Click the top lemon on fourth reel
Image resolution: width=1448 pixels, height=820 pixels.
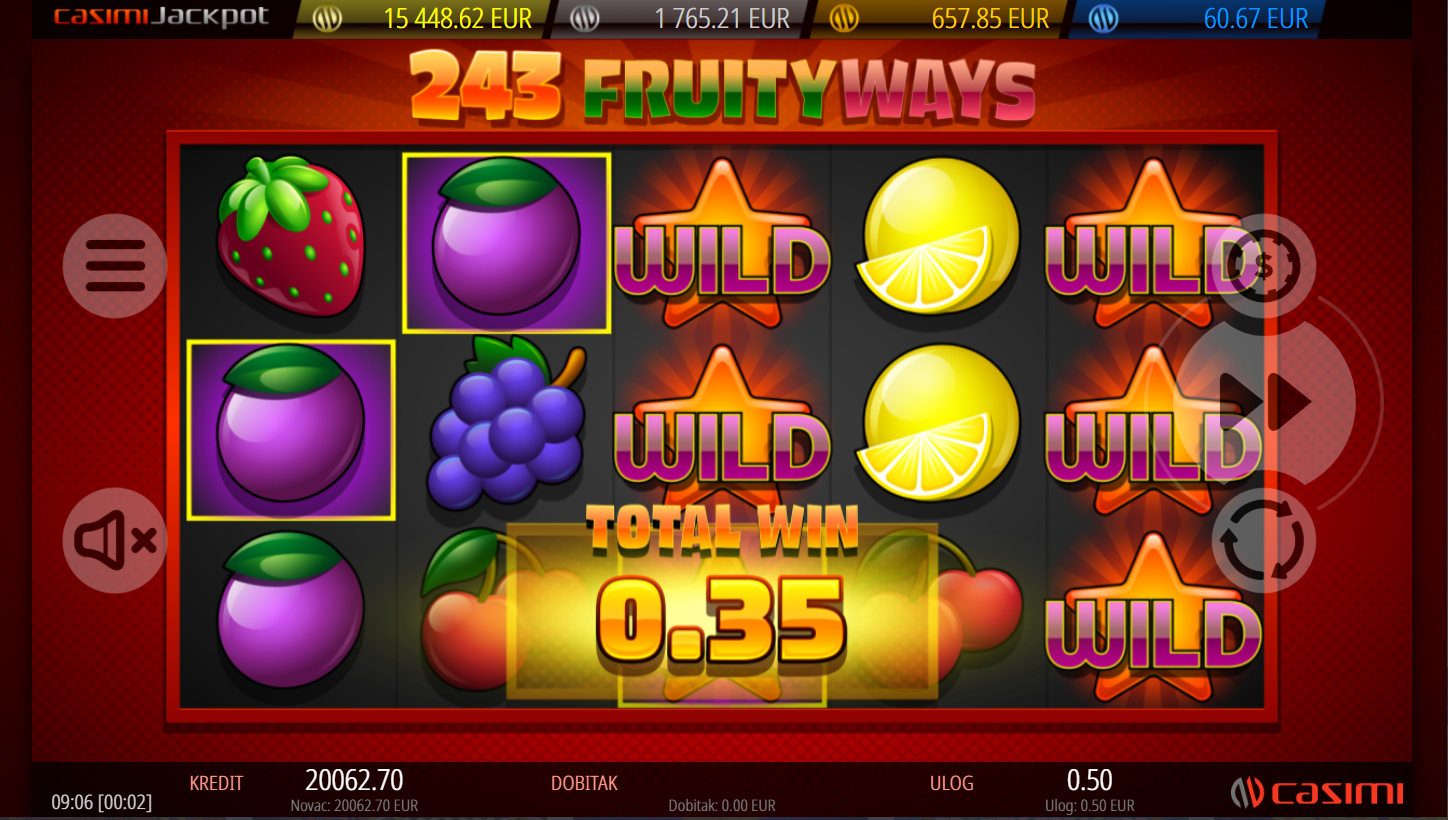point(940,238)
